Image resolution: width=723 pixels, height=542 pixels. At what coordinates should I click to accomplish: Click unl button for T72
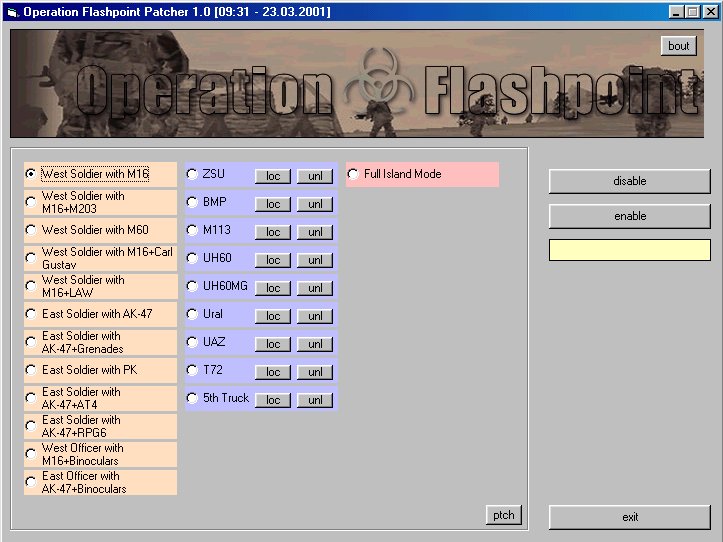tap(315, 372)
